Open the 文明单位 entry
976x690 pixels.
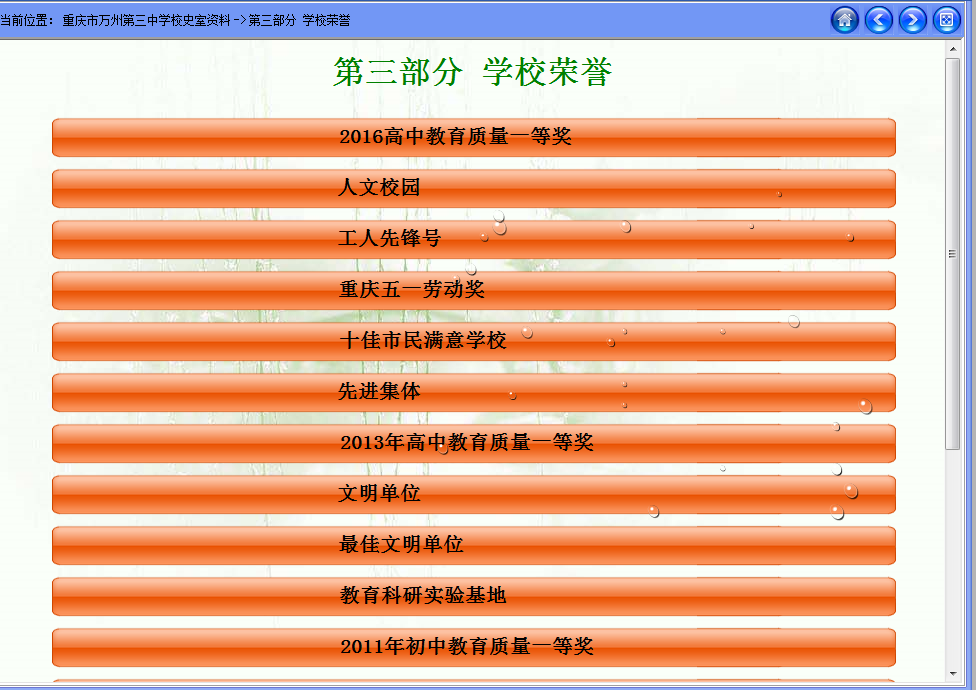474,494
